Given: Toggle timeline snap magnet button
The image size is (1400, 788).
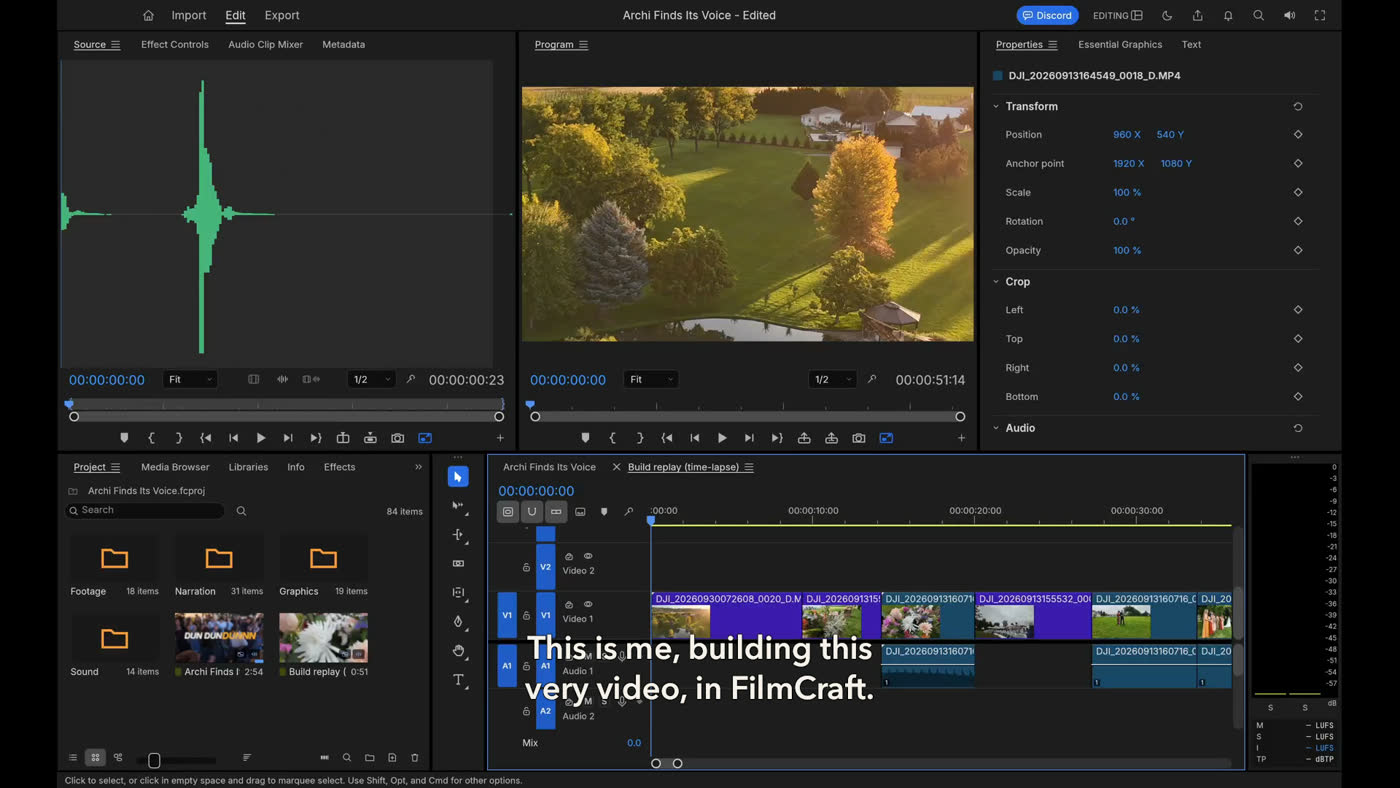Looking at the screenshot, I should pos(532,512).
